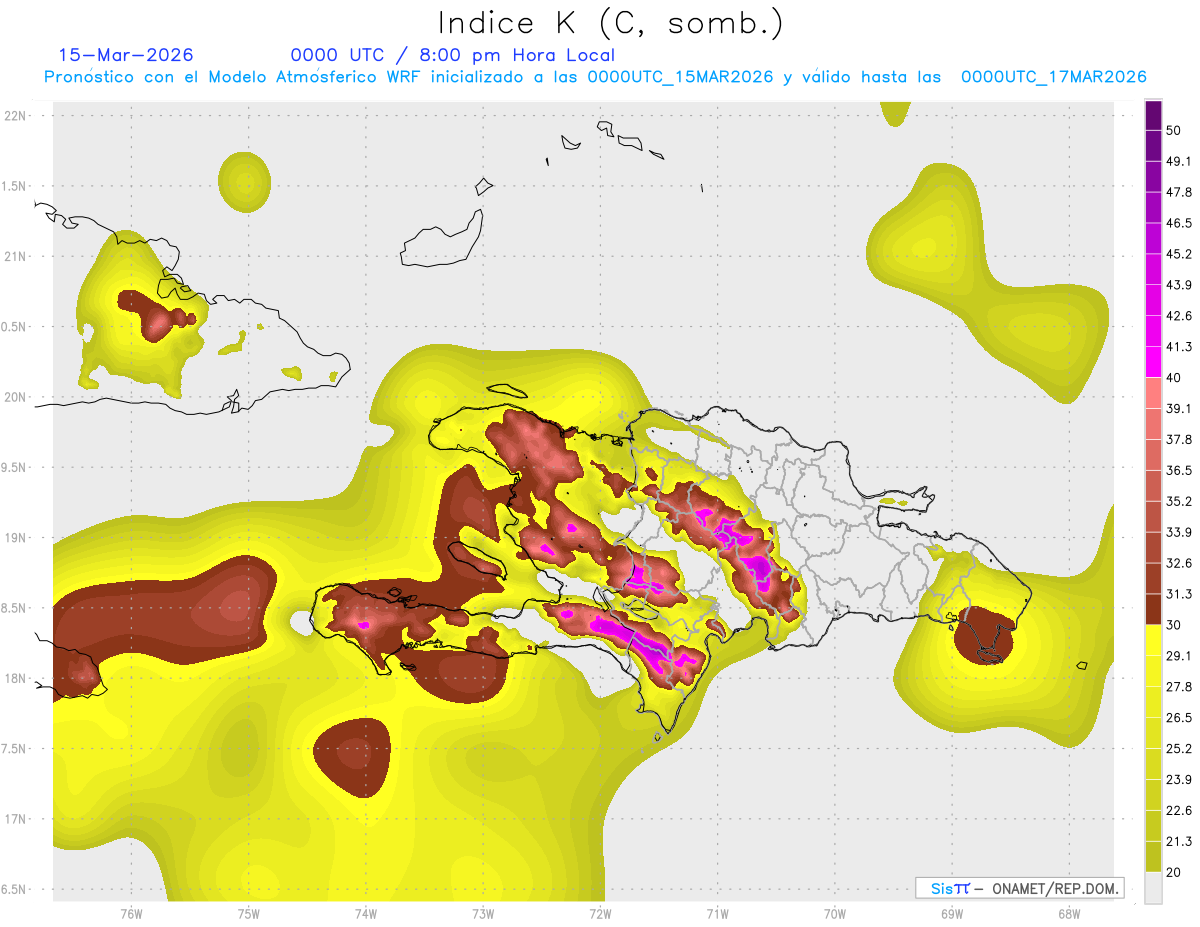The width and height of the screenshot is (1200, 927).
Task: Click the '21N' latitude axis label
Action: pyautogui.click(x=17, y=256)
